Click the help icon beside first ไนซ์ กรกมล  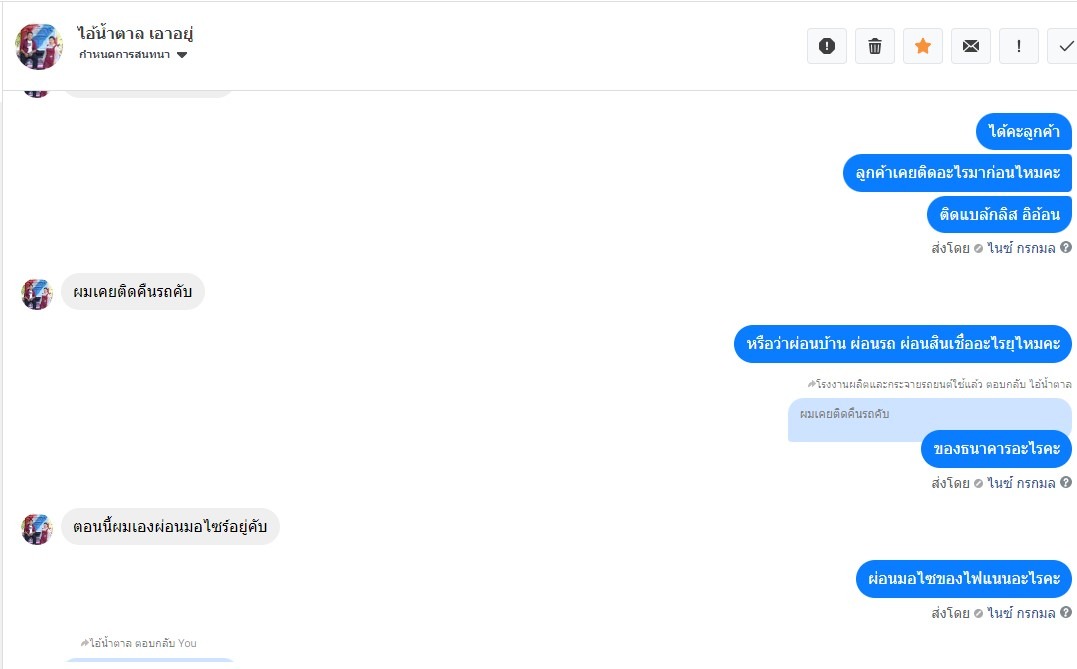1066,248
